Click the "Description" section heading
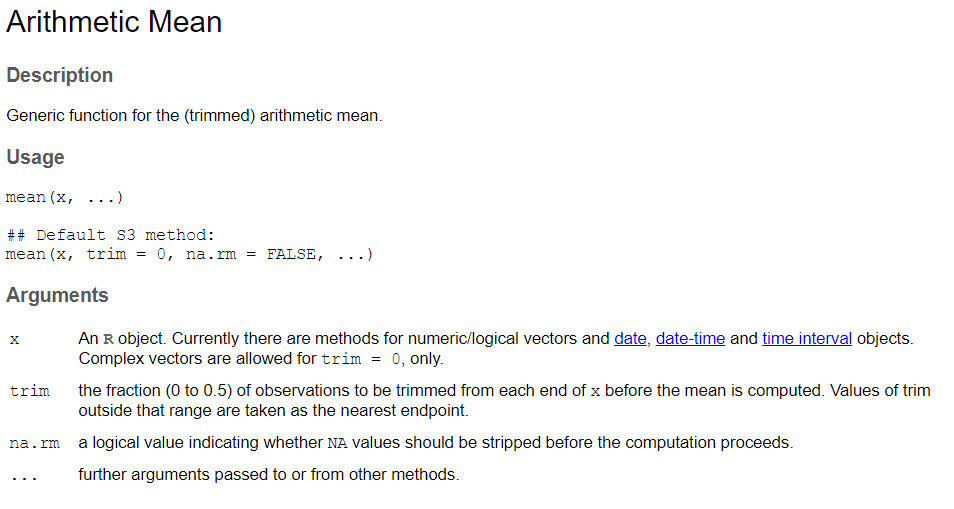954x509 pixels. click(x=59, y=75)
